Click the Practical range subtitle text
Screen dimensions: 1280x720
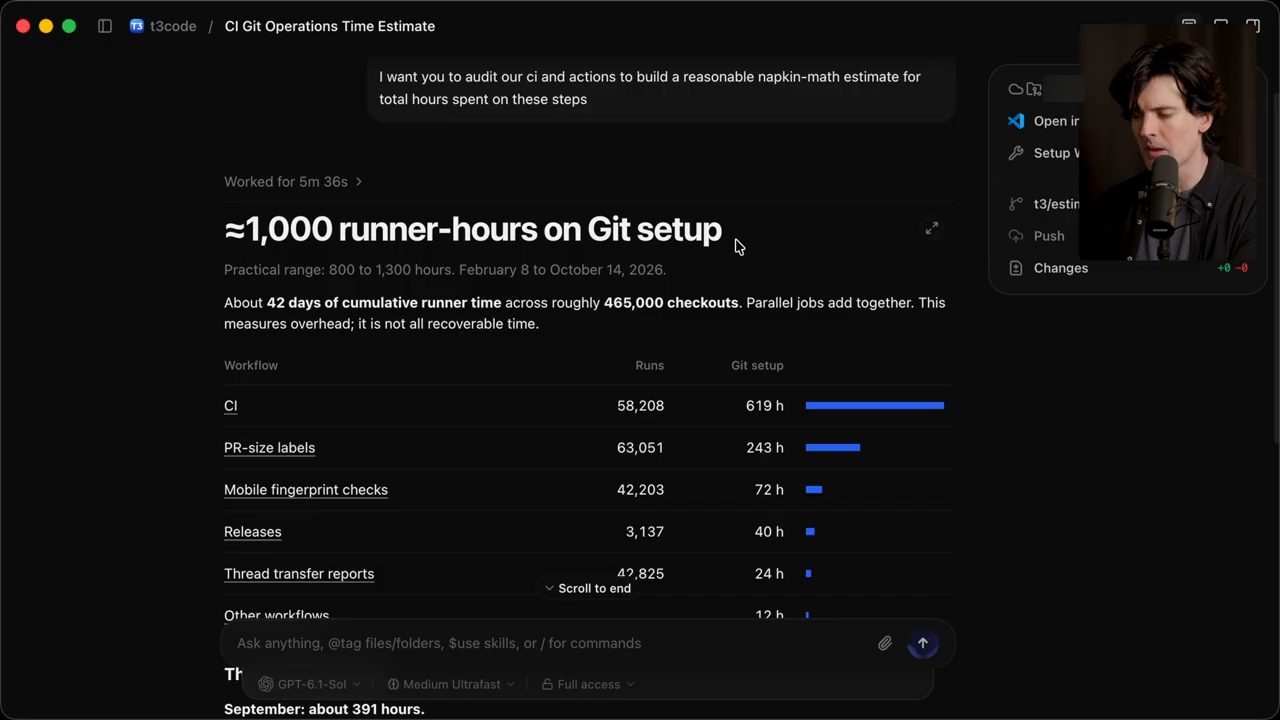point(445,270)
